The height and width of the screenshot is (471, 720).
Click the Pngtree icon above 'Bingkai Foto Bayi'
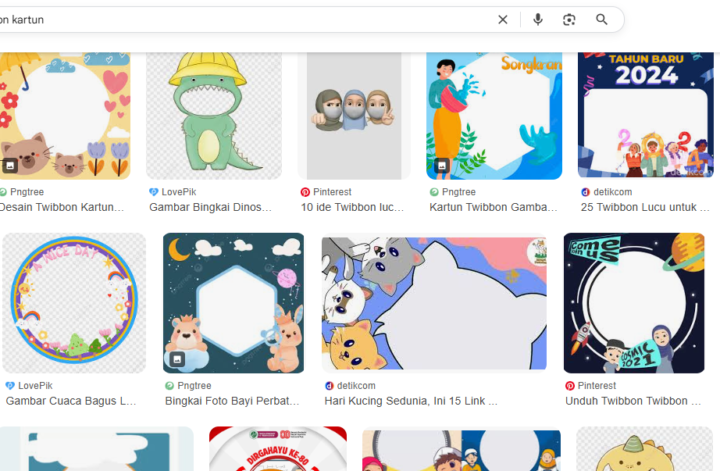(170, 385)
